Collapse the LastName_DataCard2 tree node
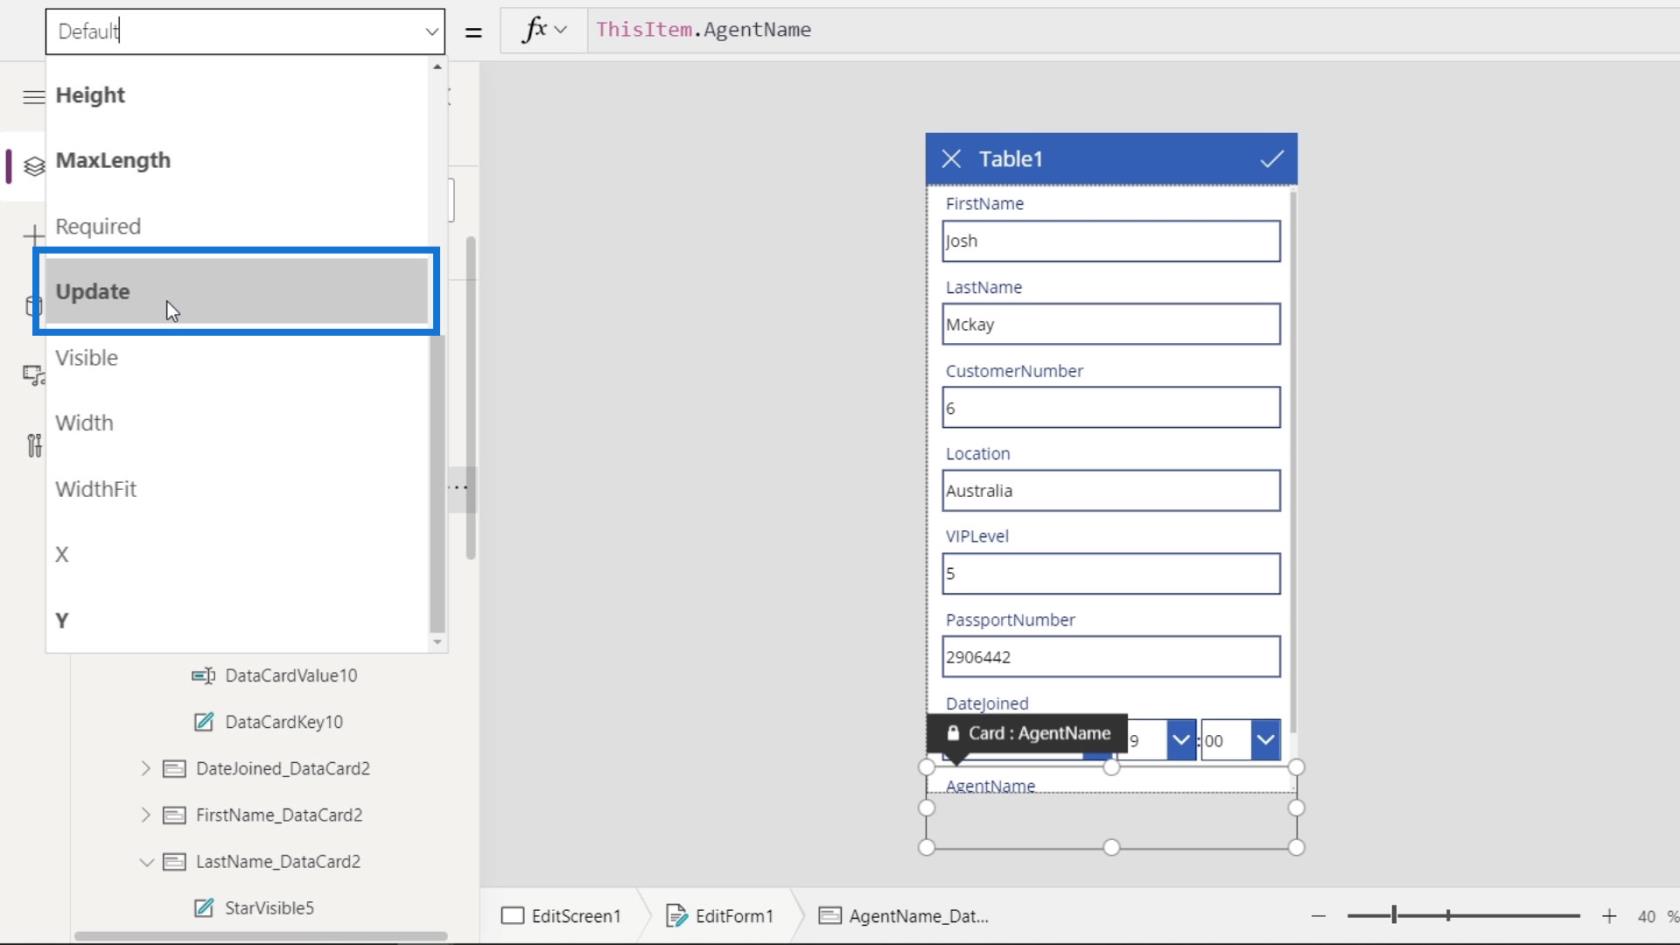Viewport: 1680px width, 945px height. point(146,862)
